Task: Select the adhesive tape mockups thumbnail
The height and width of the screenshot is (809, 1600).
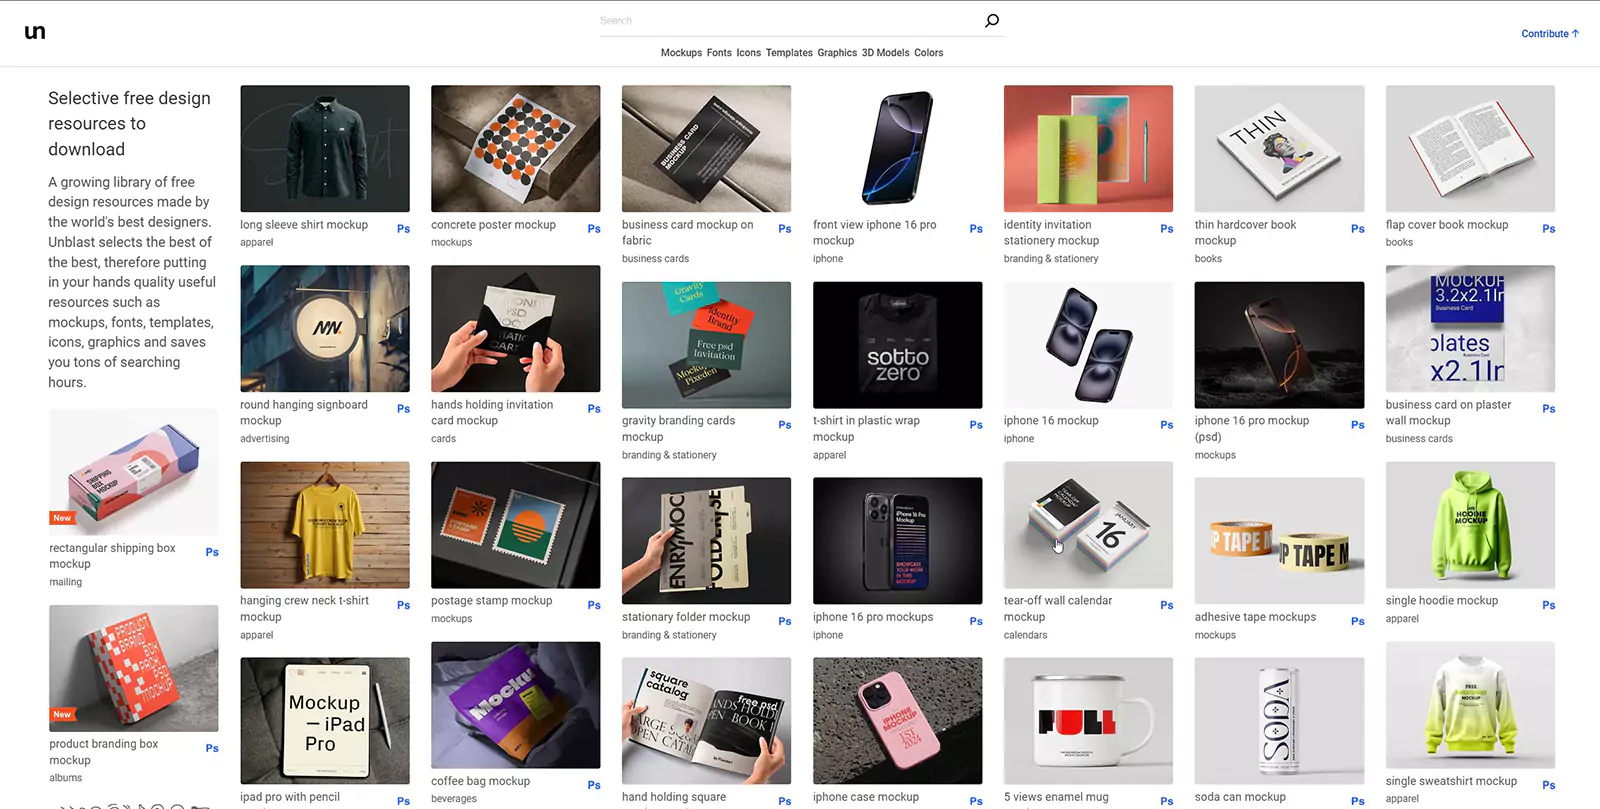Action: click(x=1279, y=541)
